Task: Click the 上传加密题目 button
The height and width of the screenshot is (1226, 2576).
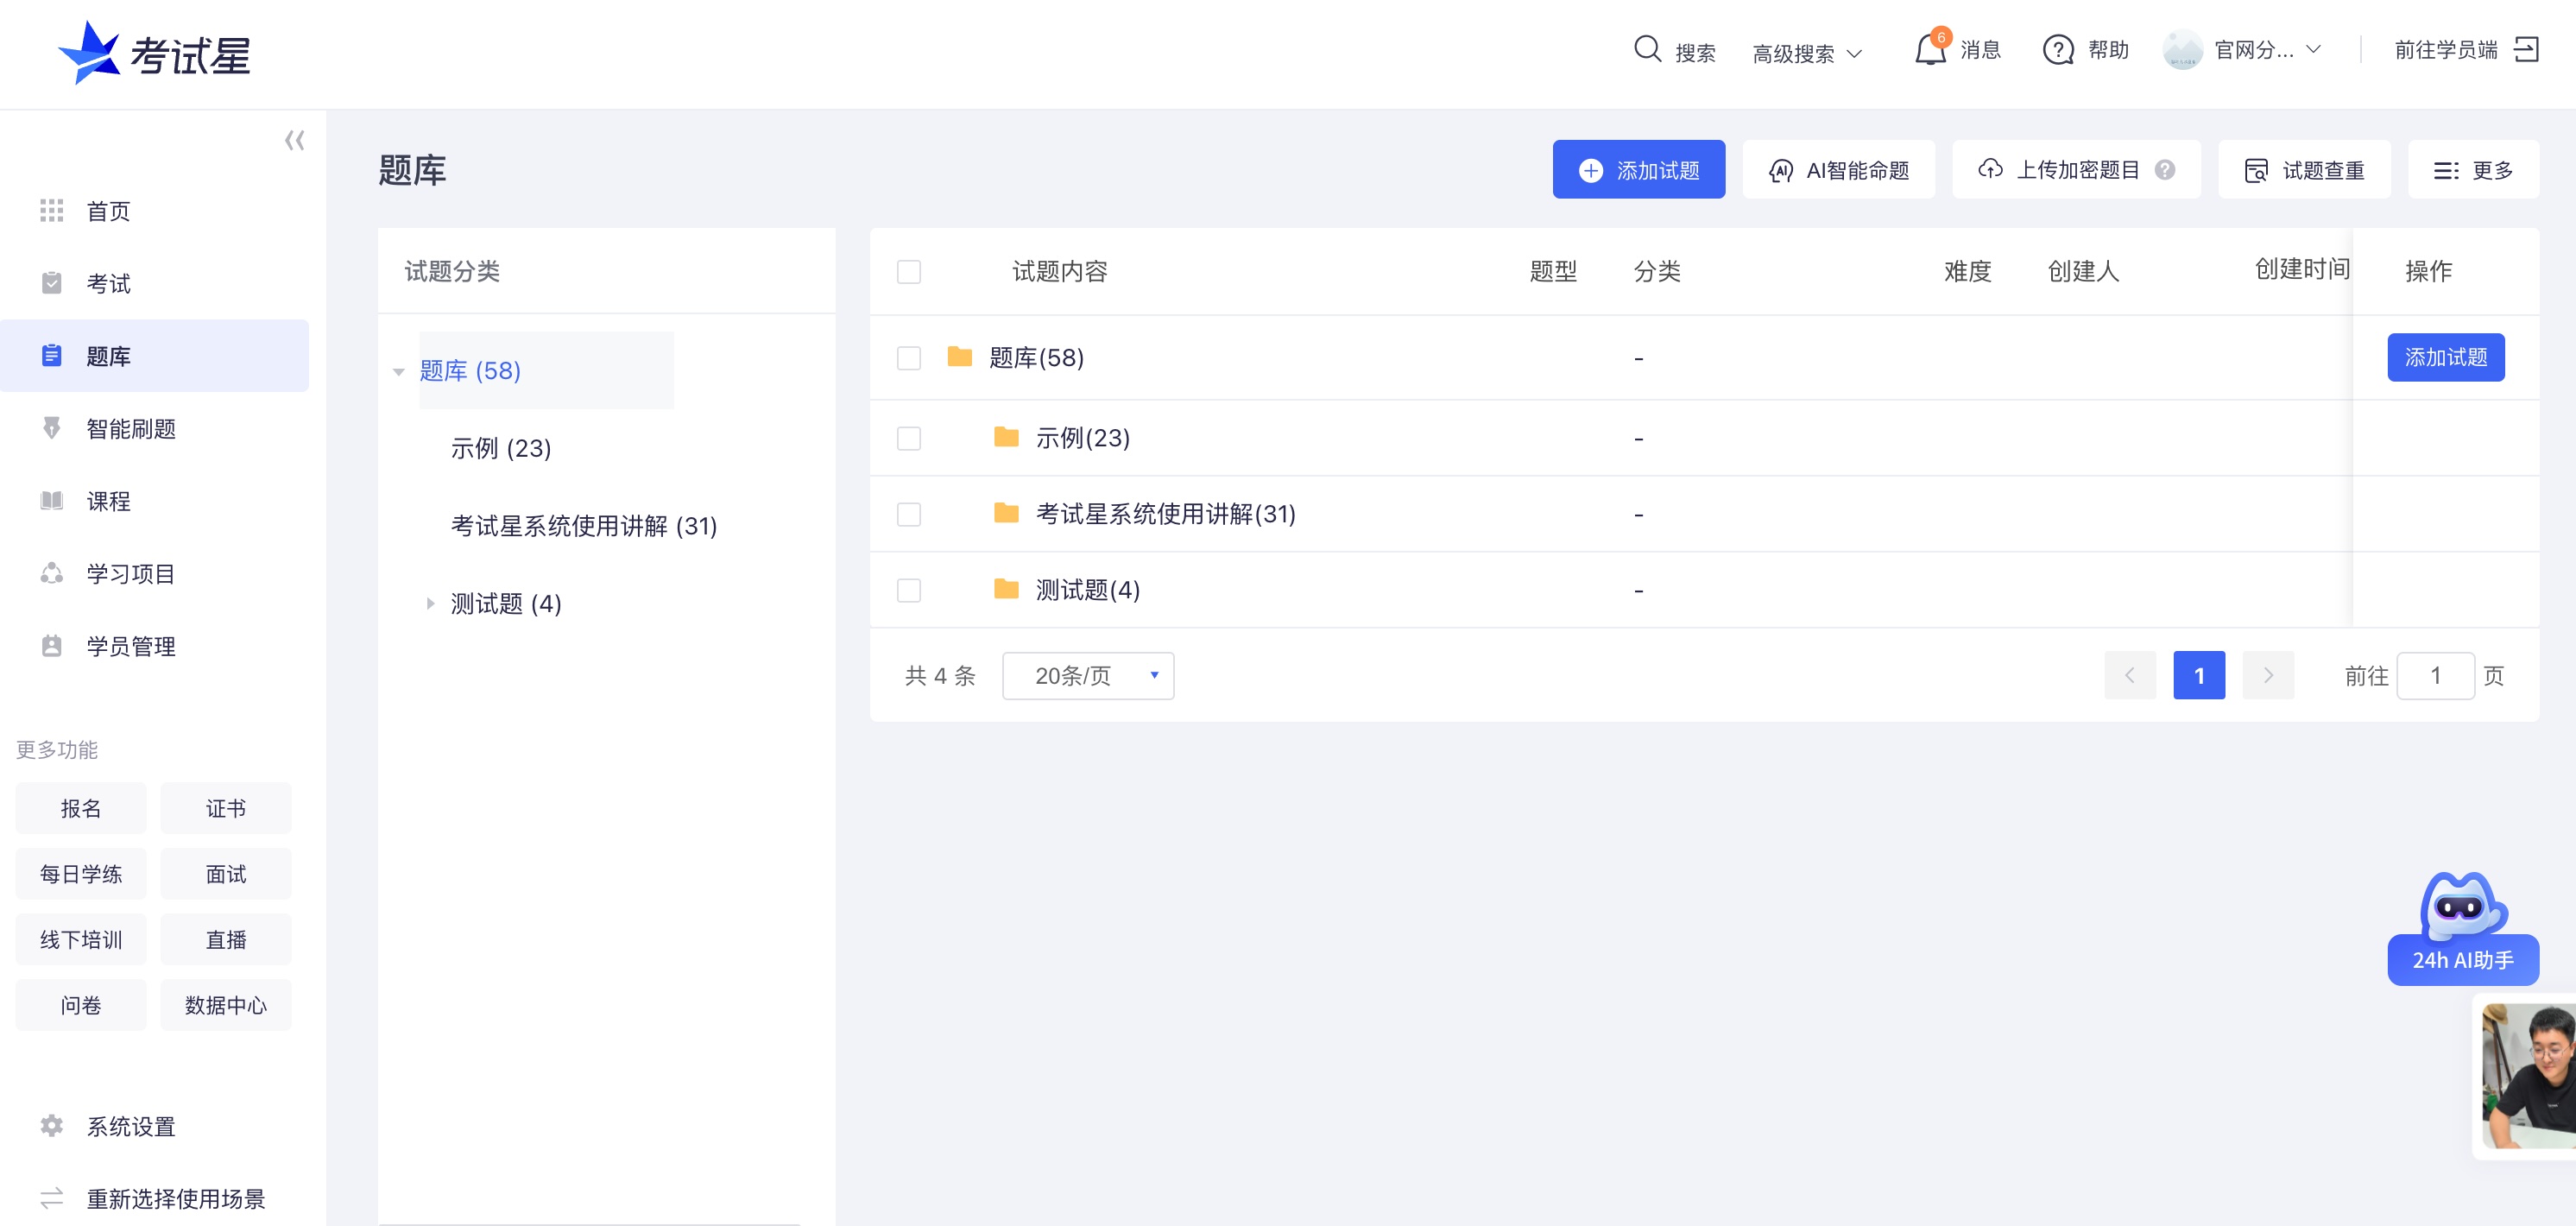Action: point(2076,170)
